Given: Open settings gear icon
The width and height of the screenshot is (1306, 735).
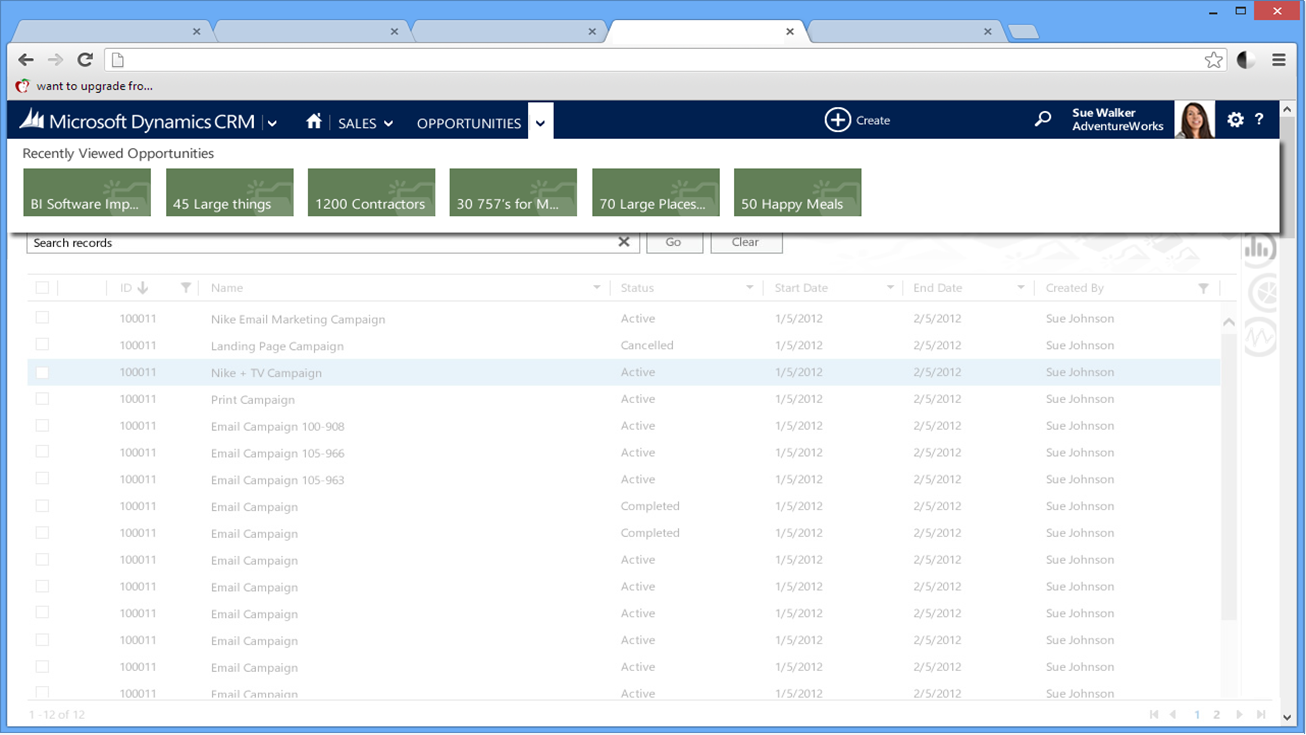Looking at the screenshot, I should (1235, 120).
